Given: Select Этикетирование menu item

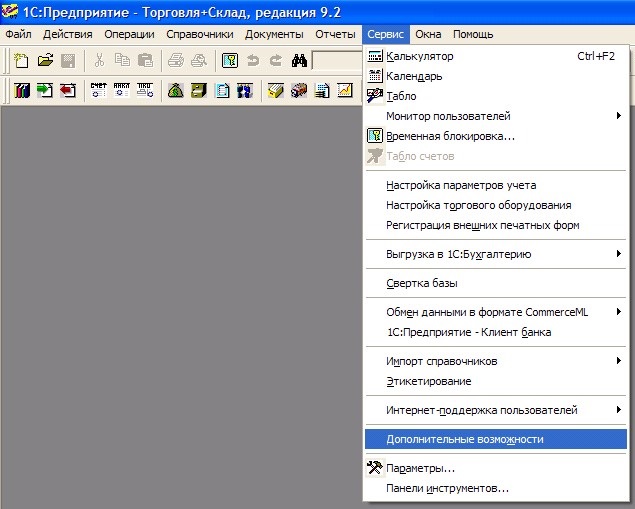Looking at the screenshot, I should pyautogui.click(x=496, y=381).
